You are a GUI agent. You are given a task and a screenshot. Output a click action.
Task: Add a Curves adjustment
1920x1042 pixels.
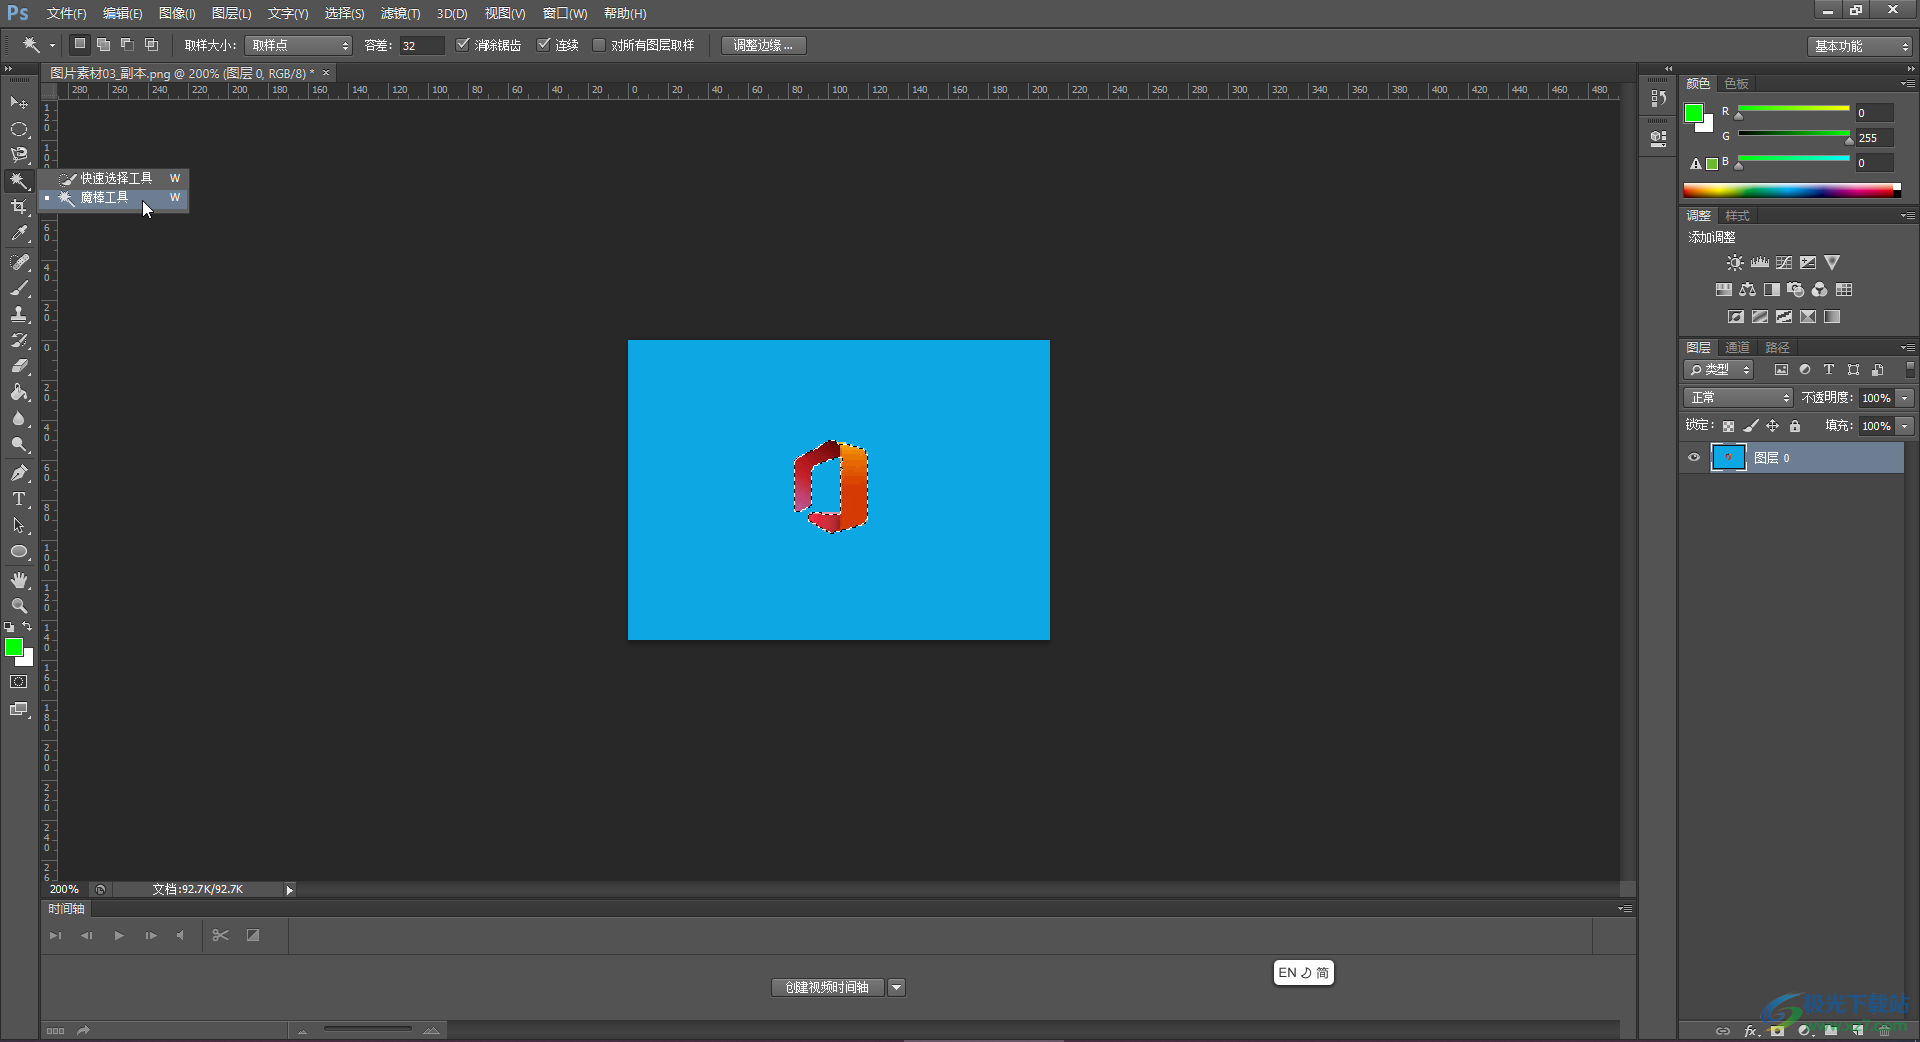(1784, 263)
